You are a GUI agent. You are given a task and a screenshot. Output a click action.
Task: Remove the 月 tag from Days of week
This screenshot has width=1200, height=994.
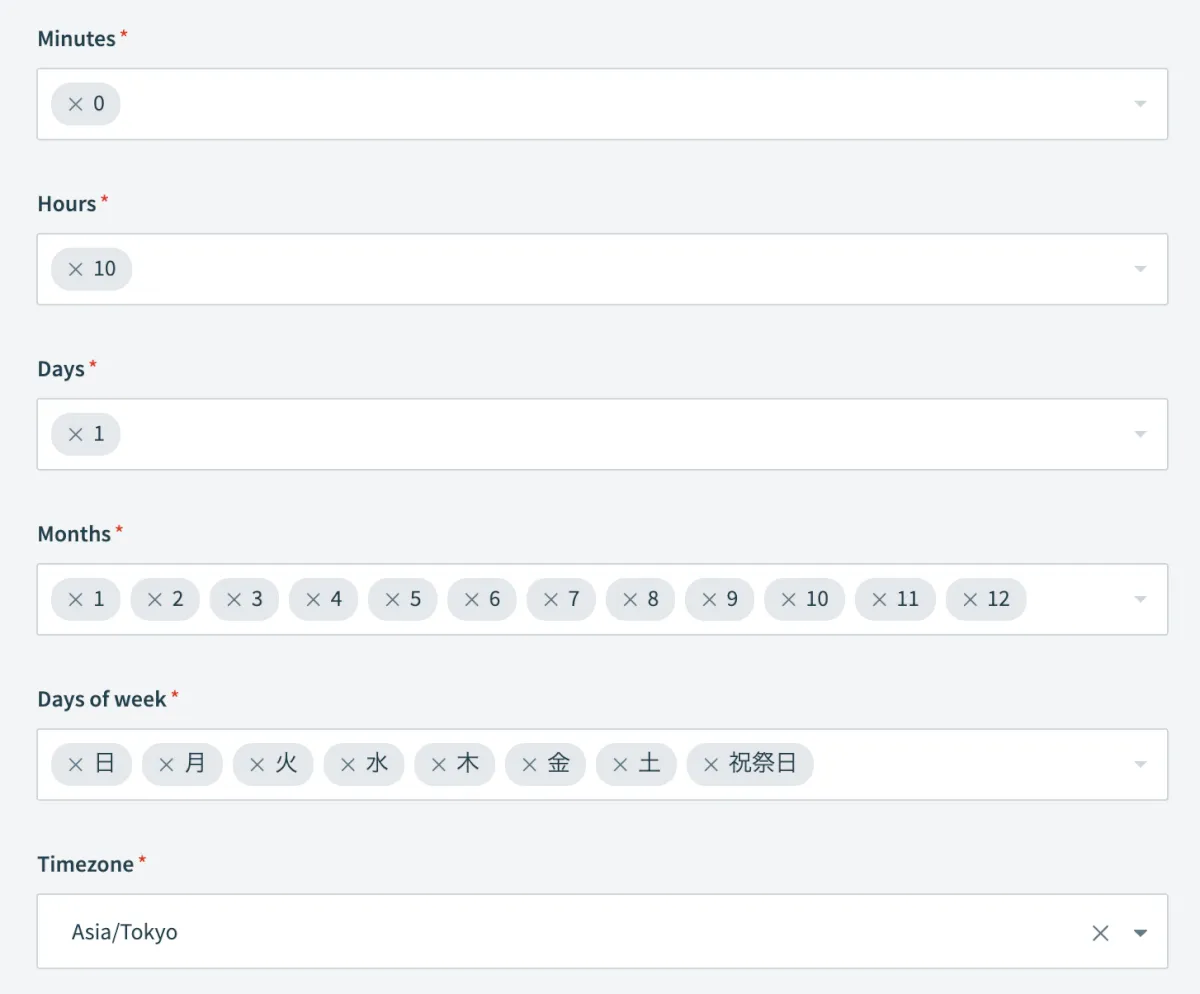coord(166,765)
